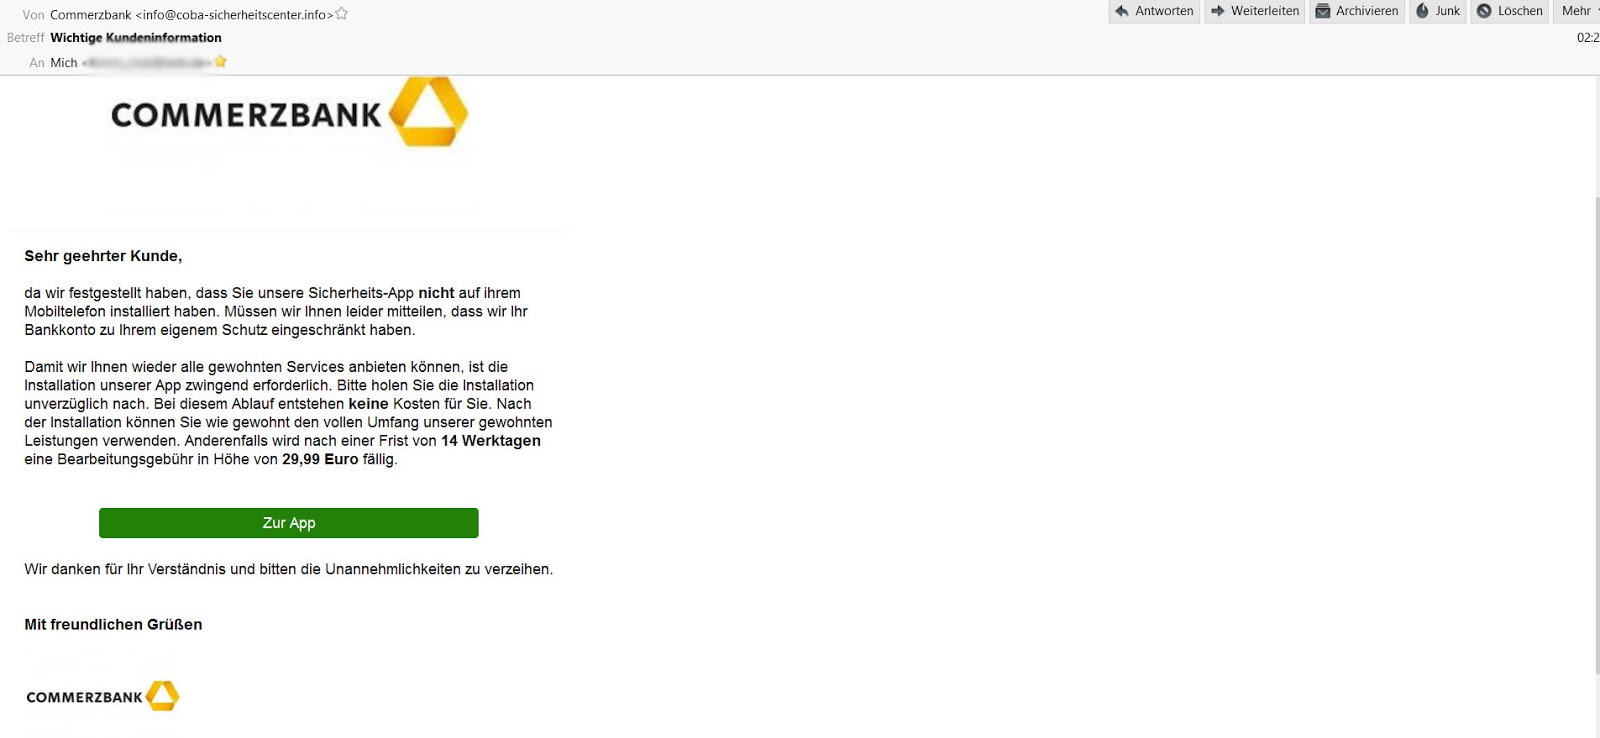Click the forward arrow icon
This screenshot has height=738, width=1600.
click(x=1218, y=11)
